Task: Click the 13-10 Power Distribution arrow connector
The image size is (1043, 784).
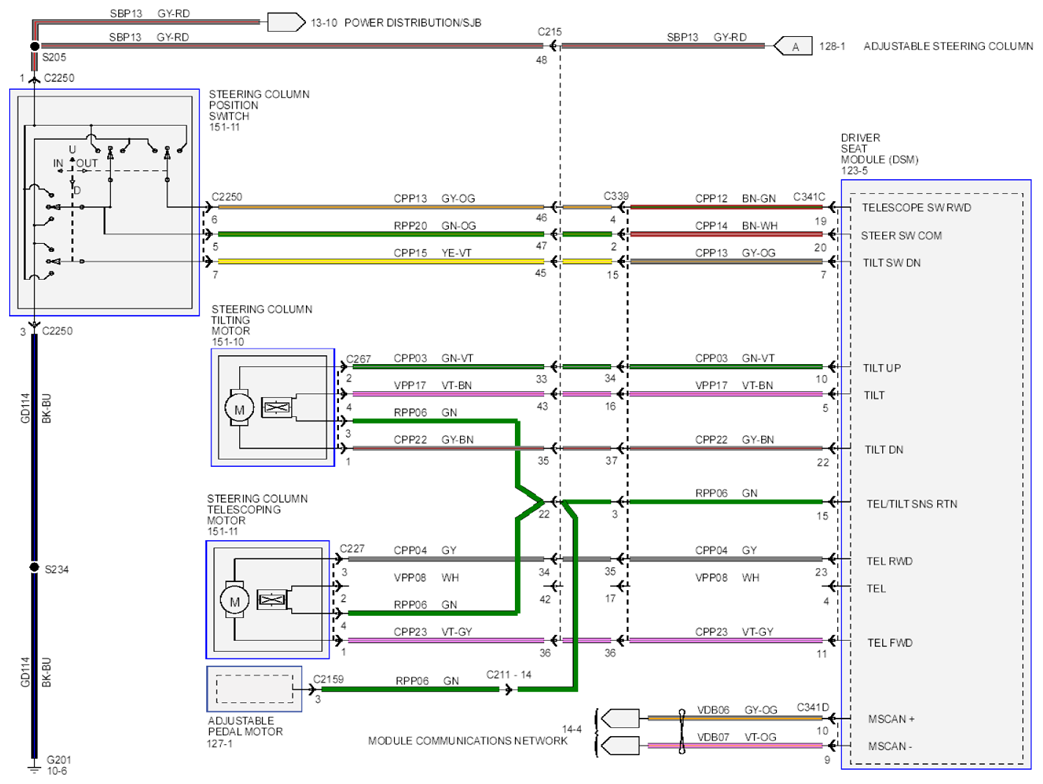Action: click(286, 22)
